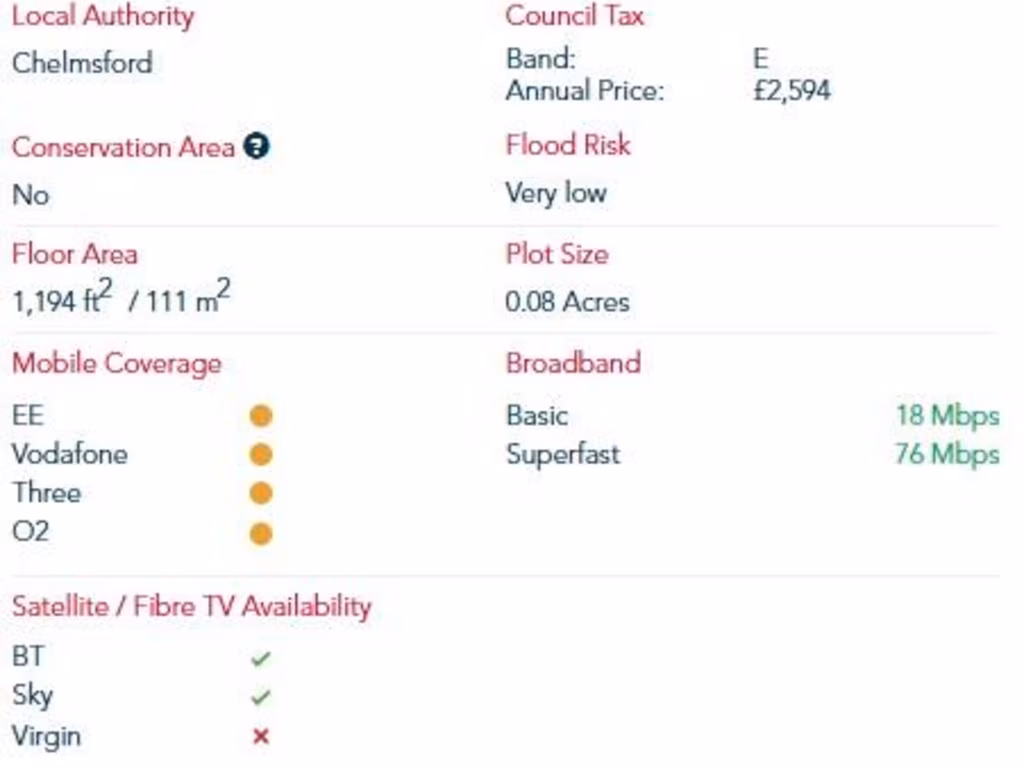Click the Virgin unavailable red cross
The image size is (1024, 768).
[x=261, y=737]
